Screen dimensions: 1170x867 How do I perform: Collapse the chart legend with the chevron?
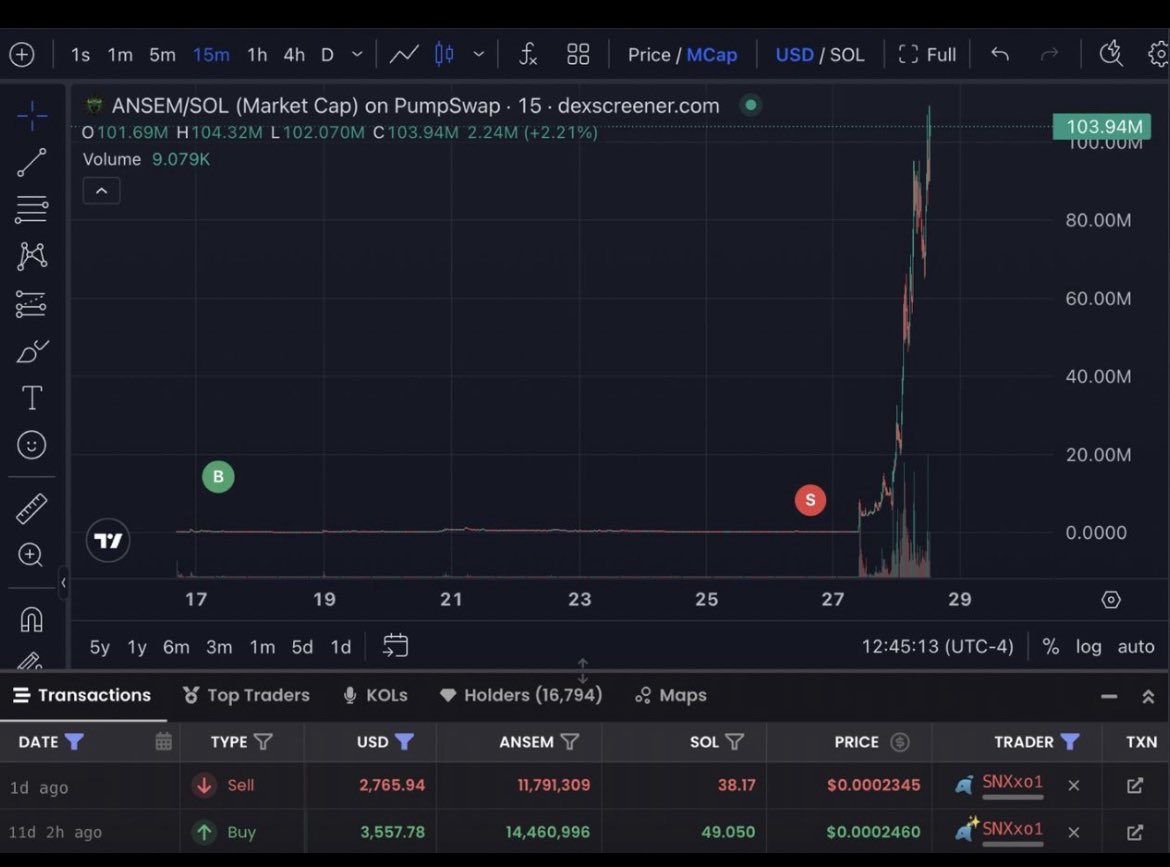pos(101,191)
